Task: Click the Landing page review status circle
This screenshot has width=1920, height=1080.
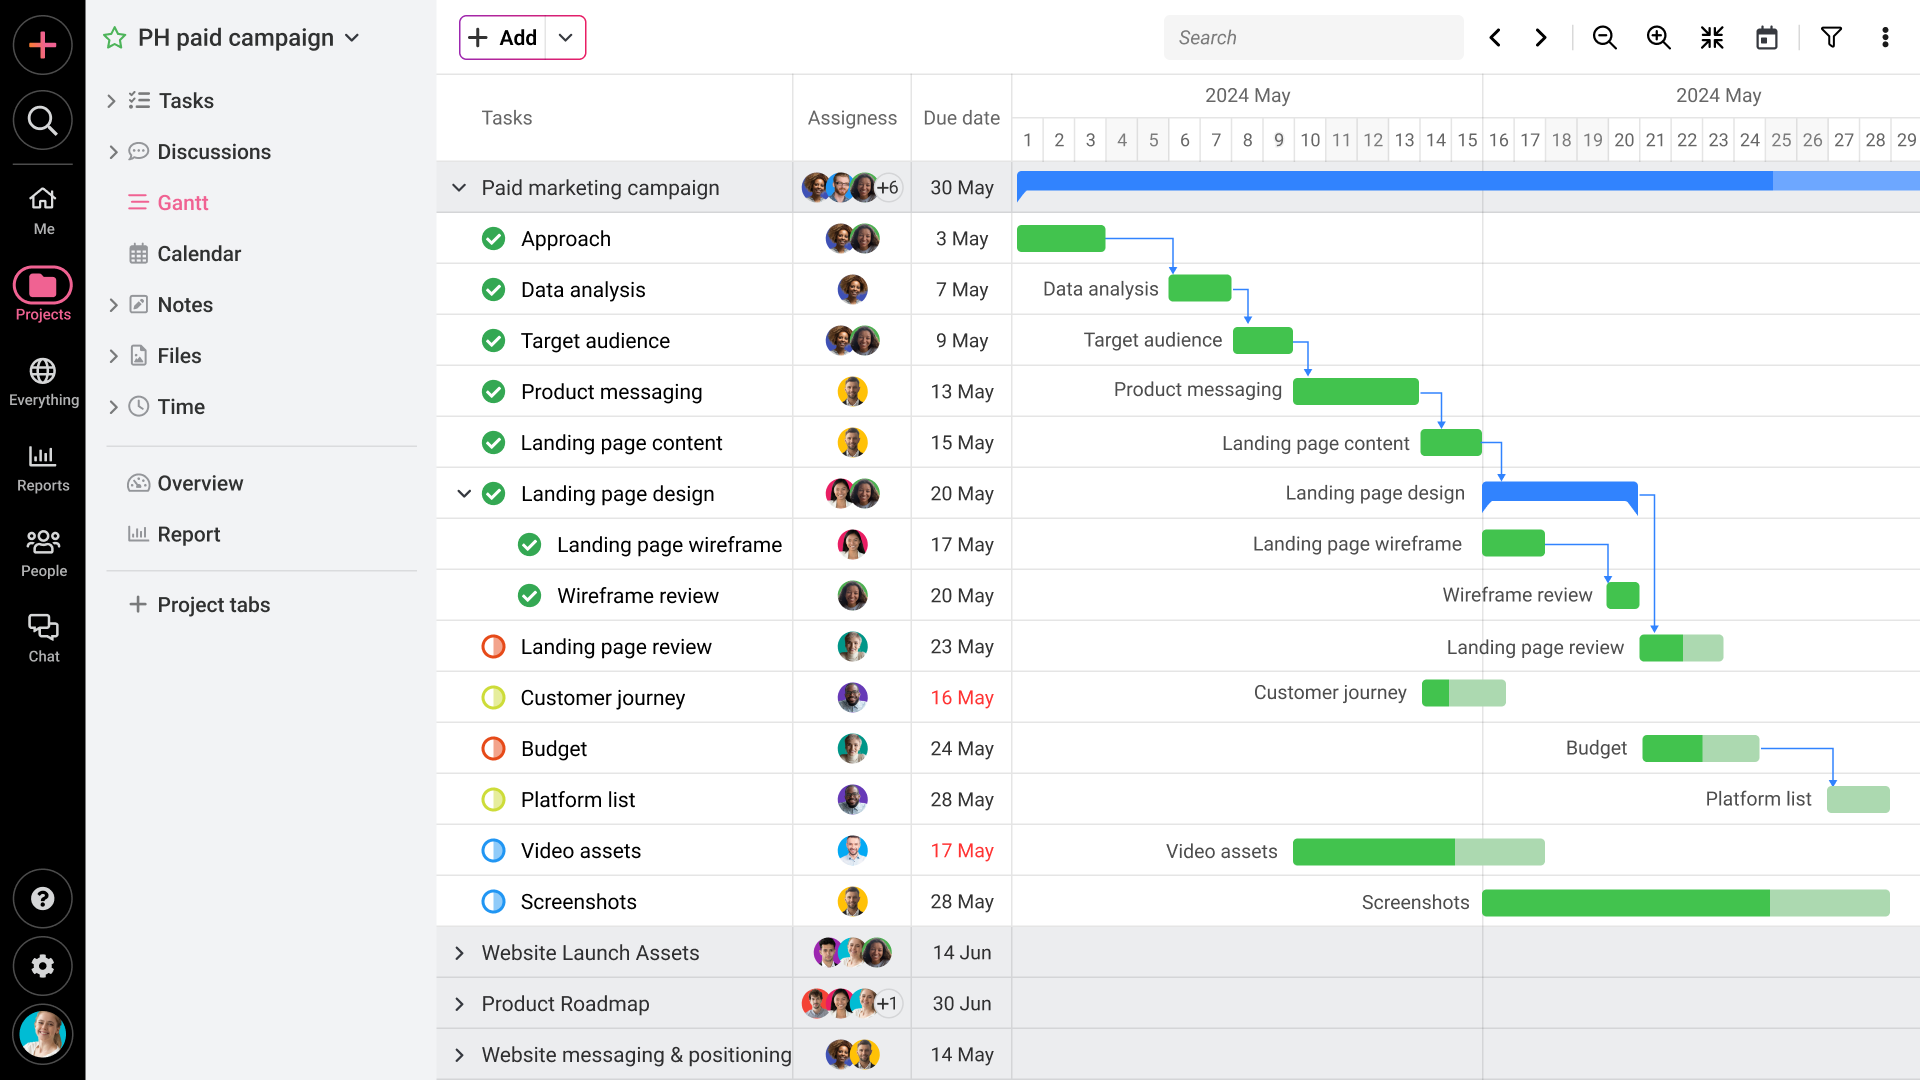Action: [493, 646]
